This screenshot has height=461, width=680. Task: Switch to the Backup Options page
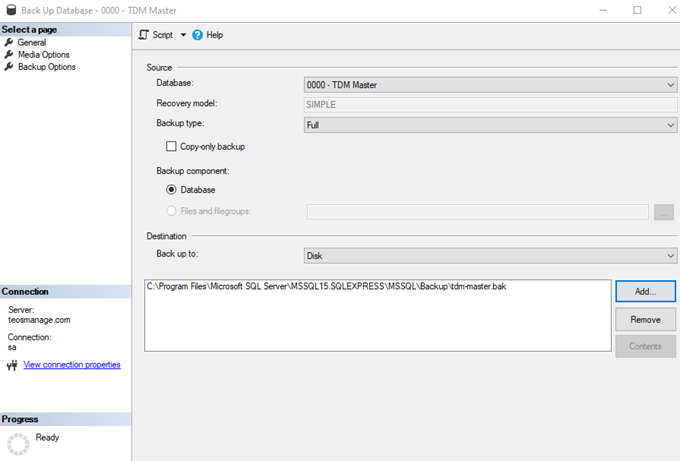pos(46,67)
